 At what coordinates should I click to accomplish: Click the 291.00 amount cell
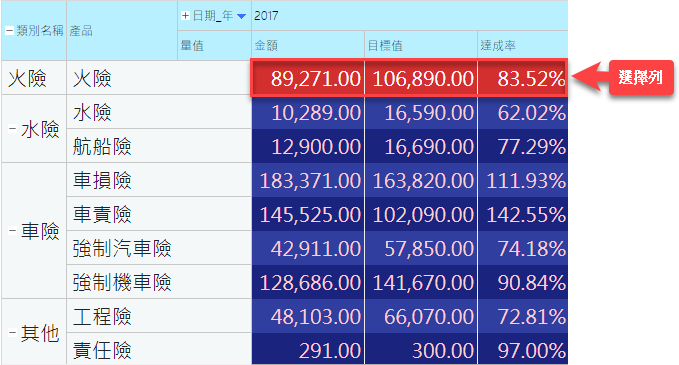click(308, 349)
